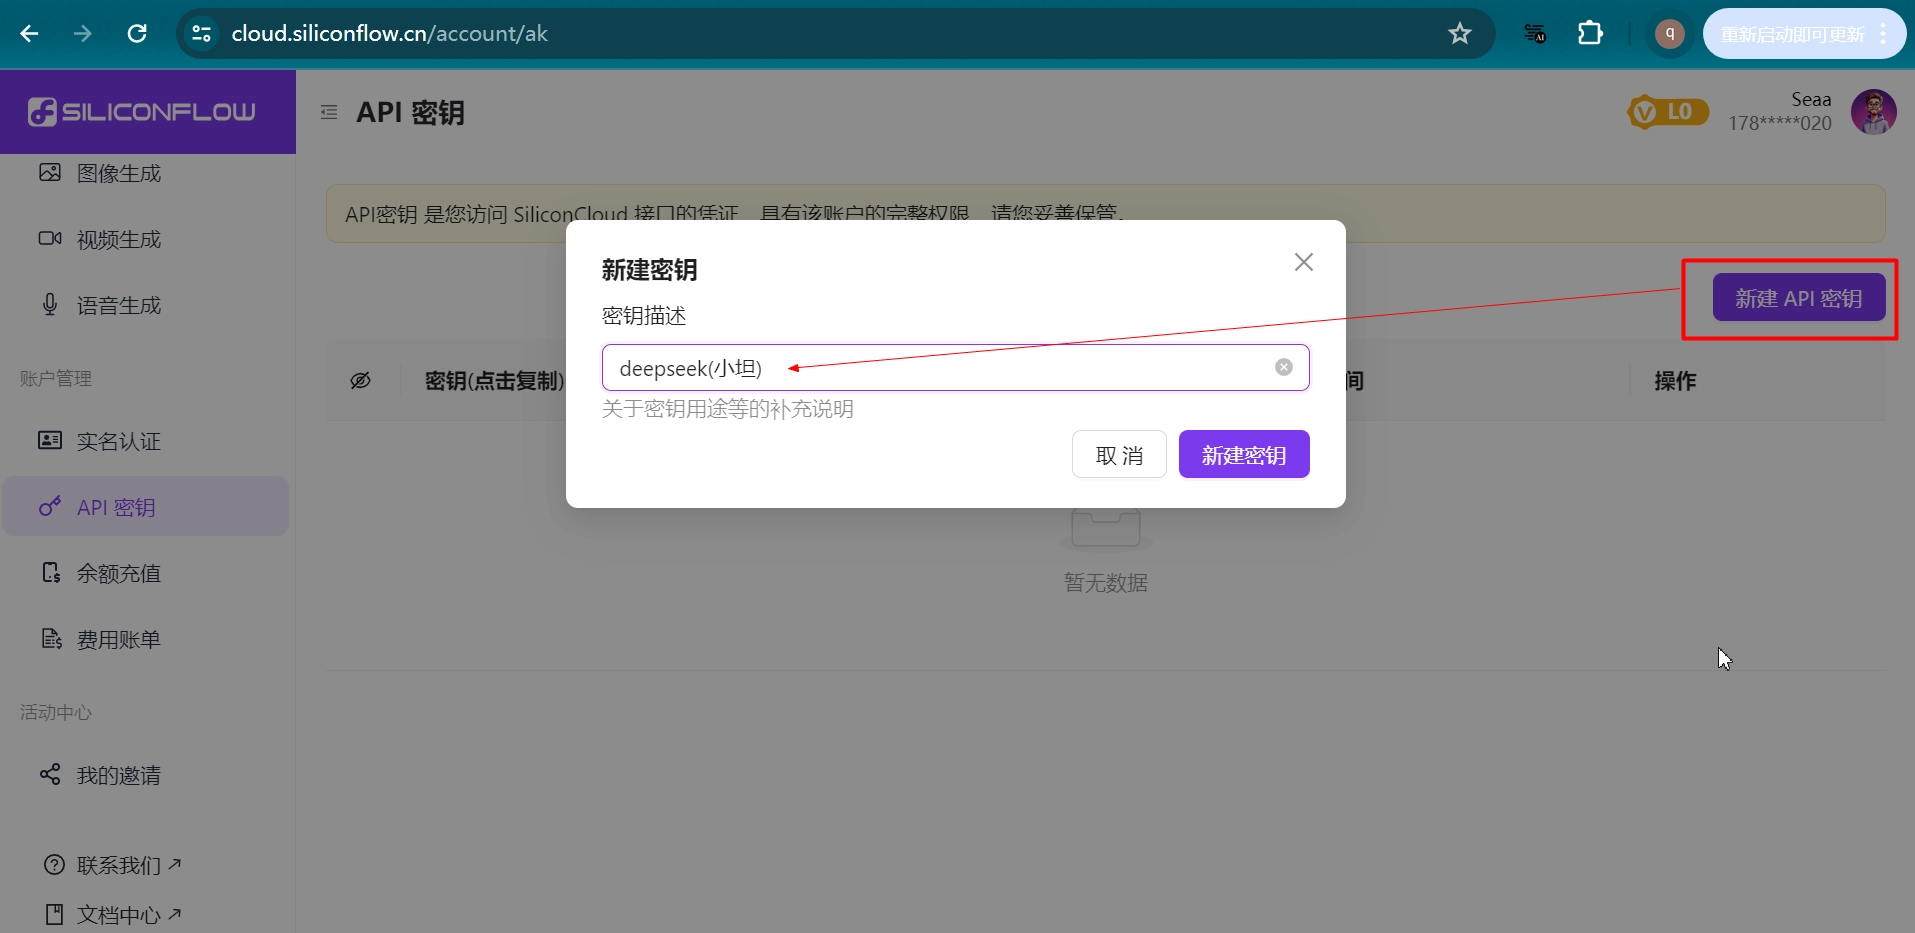Image resolution: width=1915 pixels, height=933 pixels.
Task: Reload the page with refresh icon
Action: 137,34
